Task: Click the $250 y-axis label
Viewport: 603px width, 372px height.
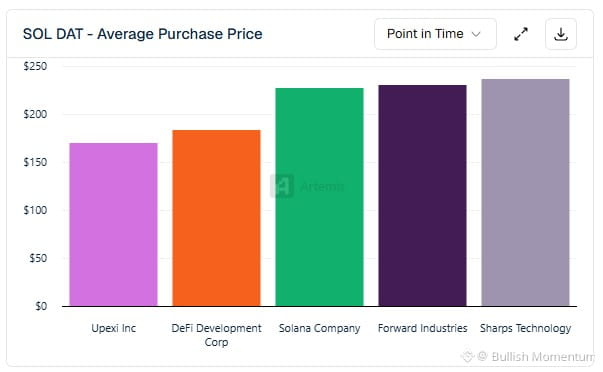Action: 35,66
